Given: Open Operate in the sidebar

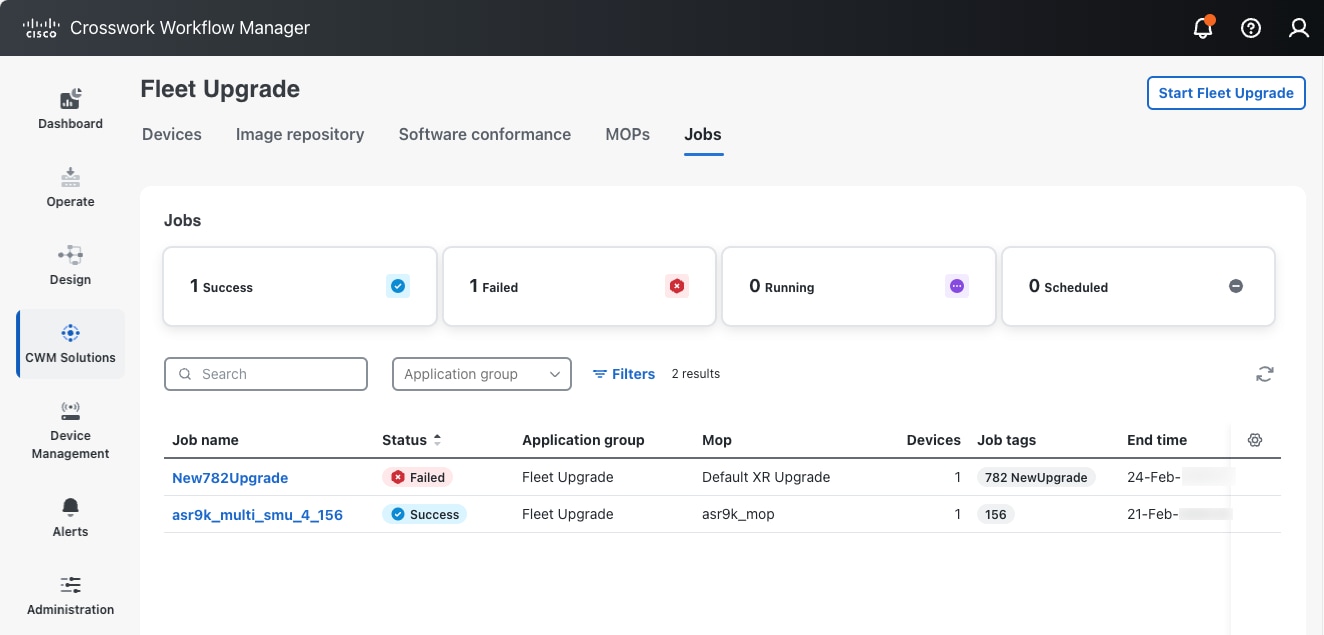Looking at the screenshot, I should pyautogui.click(x=70, y=188).
